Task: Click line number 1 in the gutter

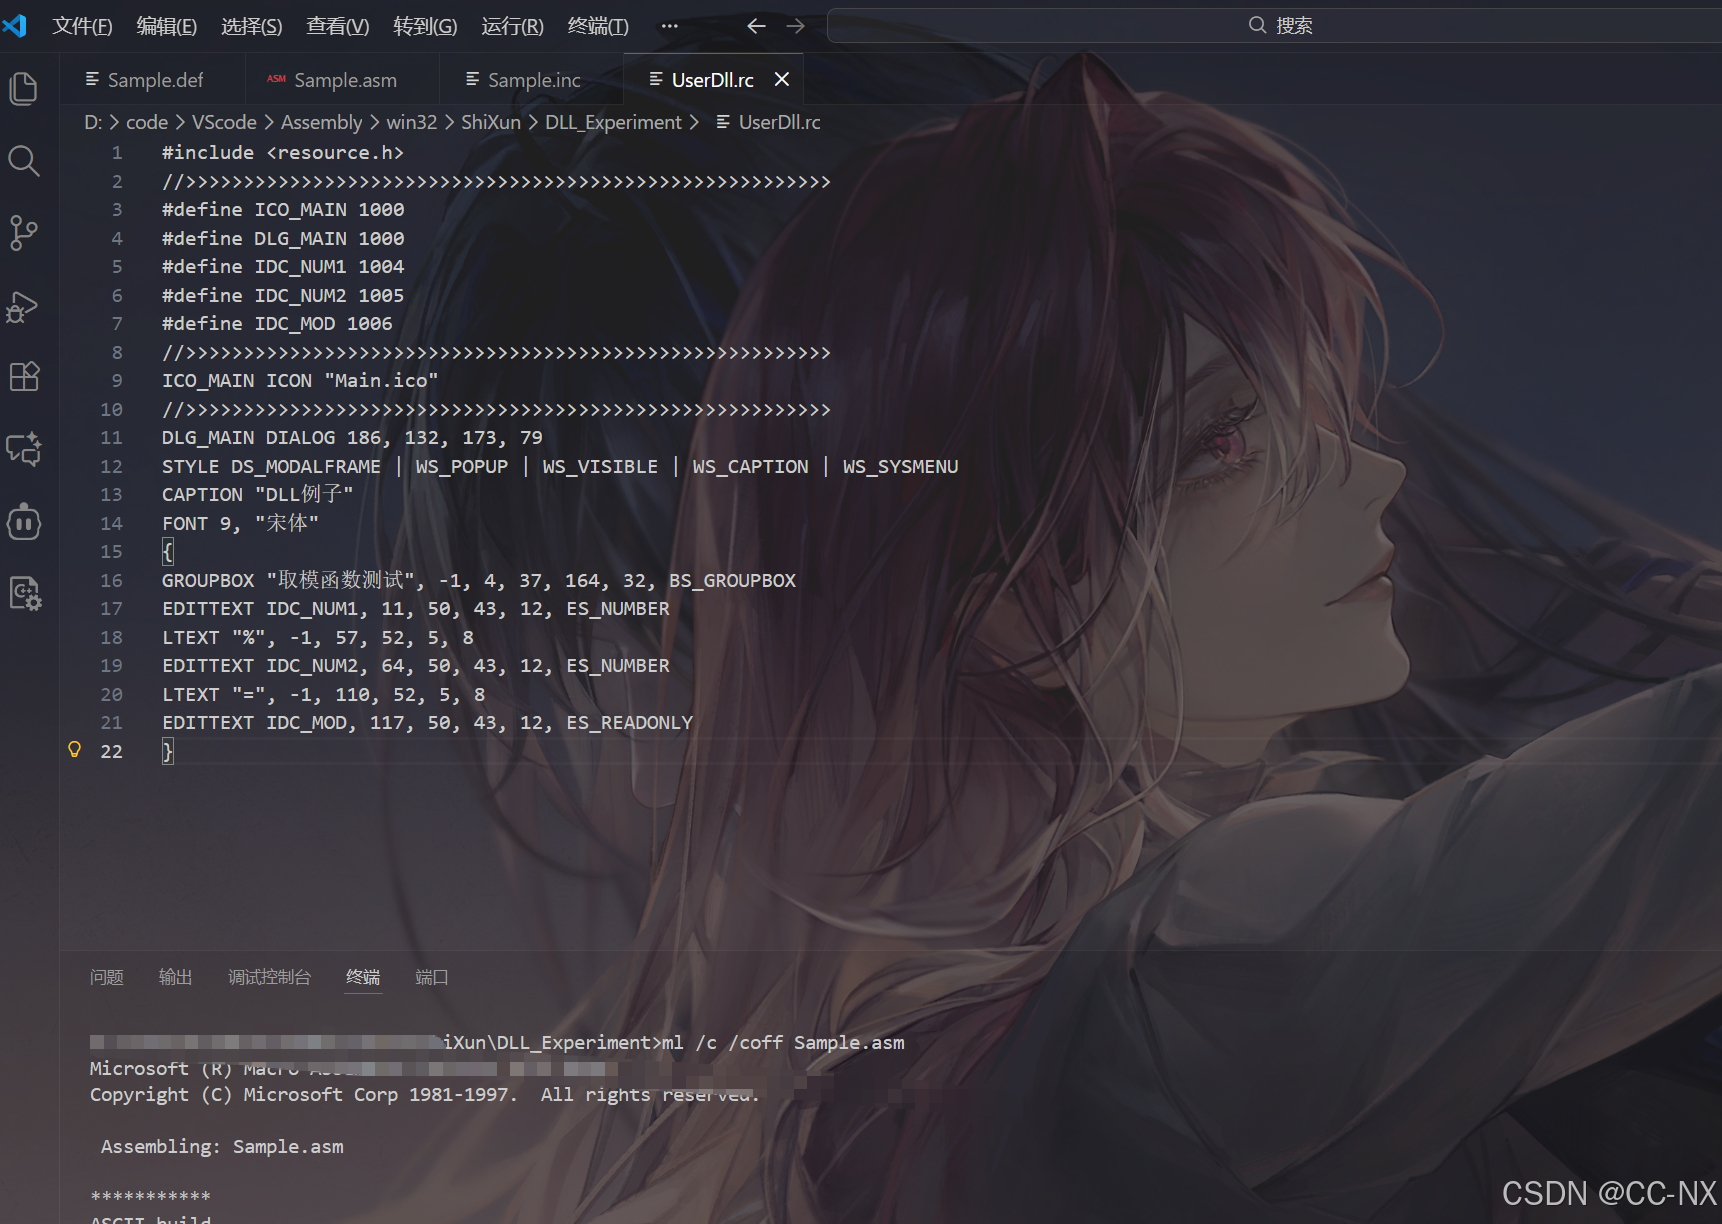Action: click(117, 153)
